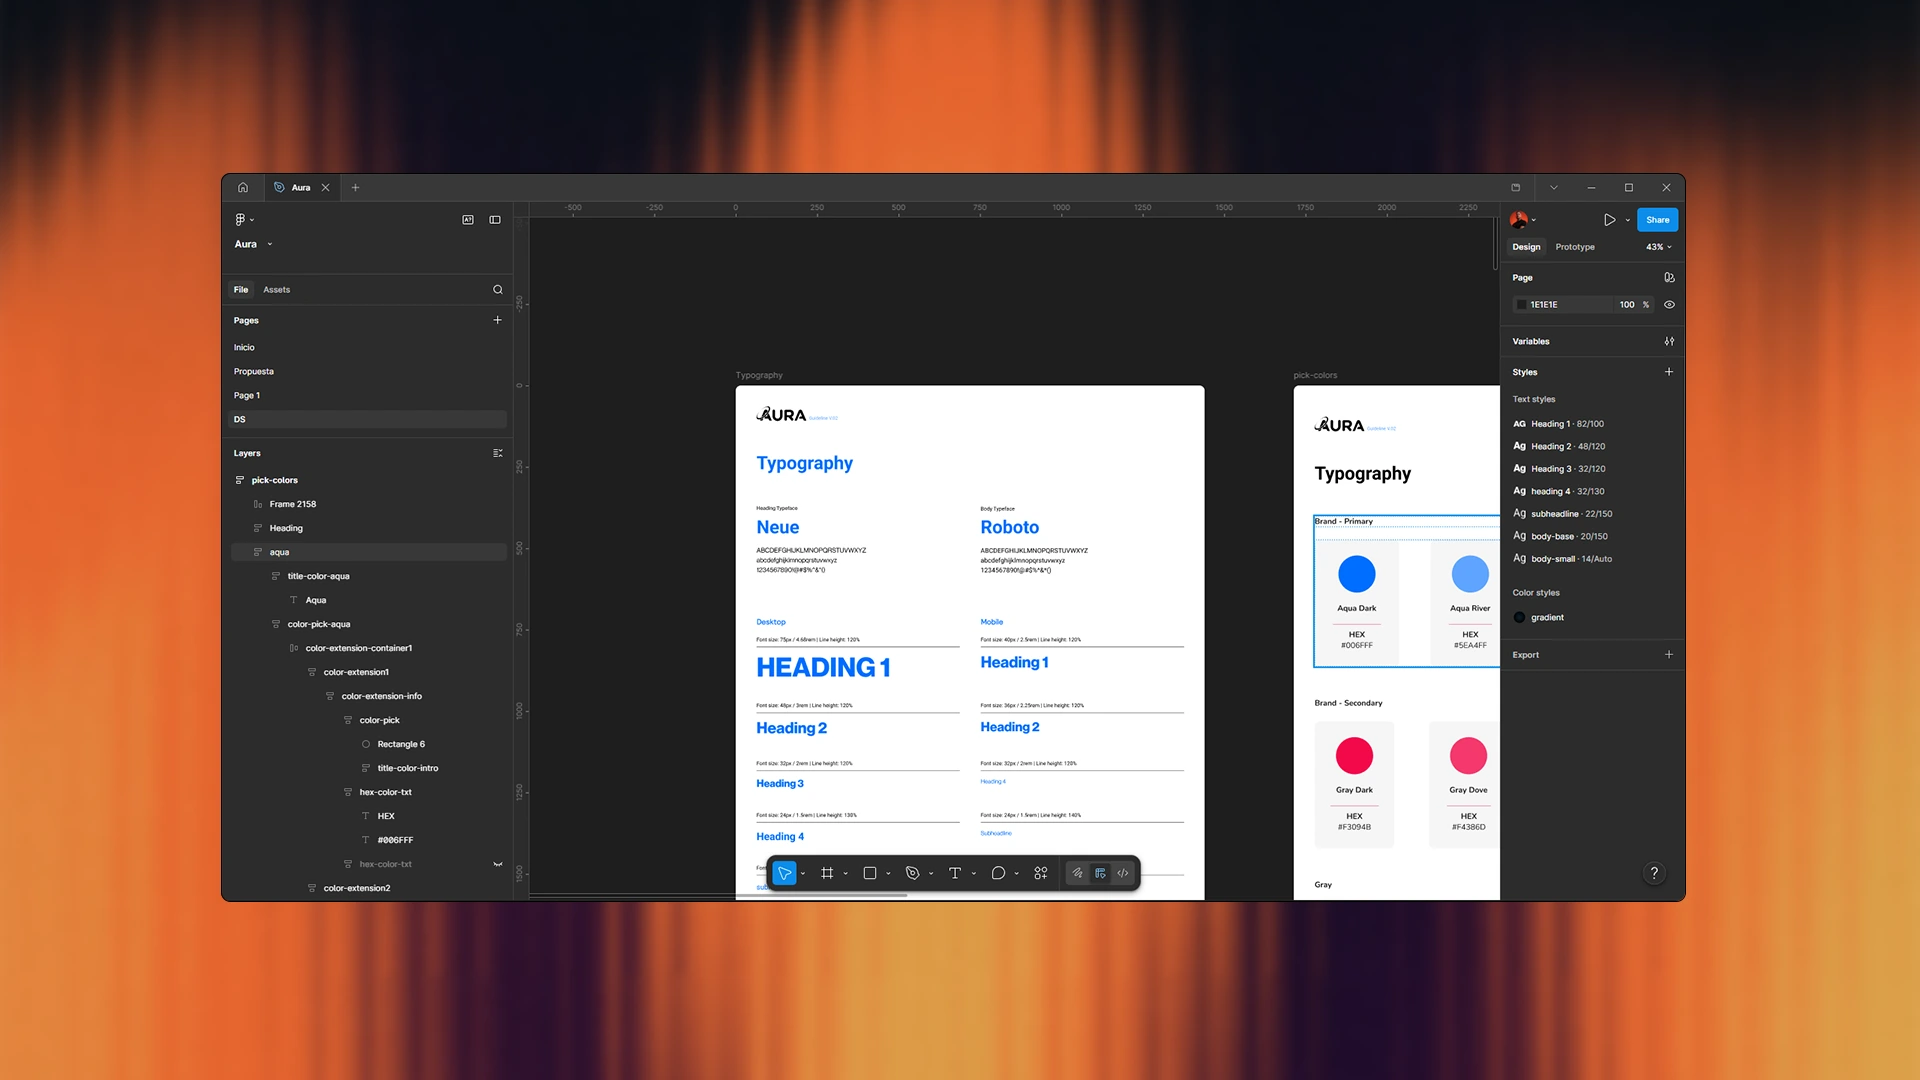
Task: Close the Aura file tab
Action: (325, 187)
